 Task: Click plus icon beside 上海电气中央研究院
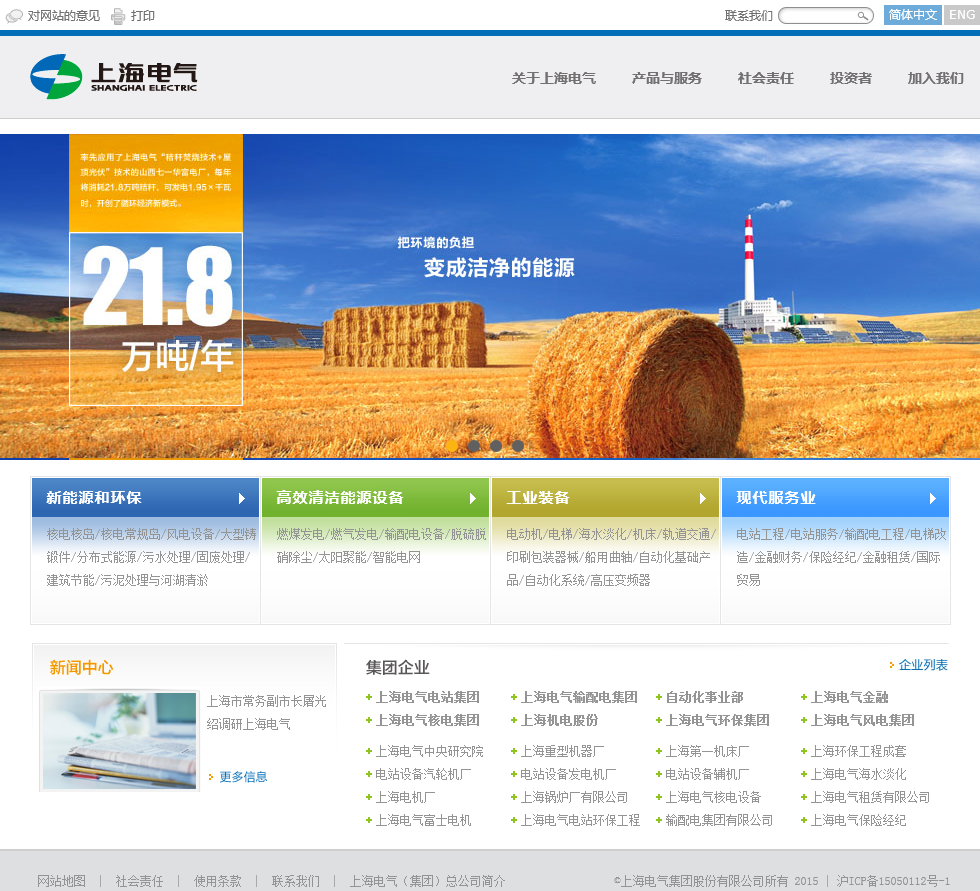point(369,751)
